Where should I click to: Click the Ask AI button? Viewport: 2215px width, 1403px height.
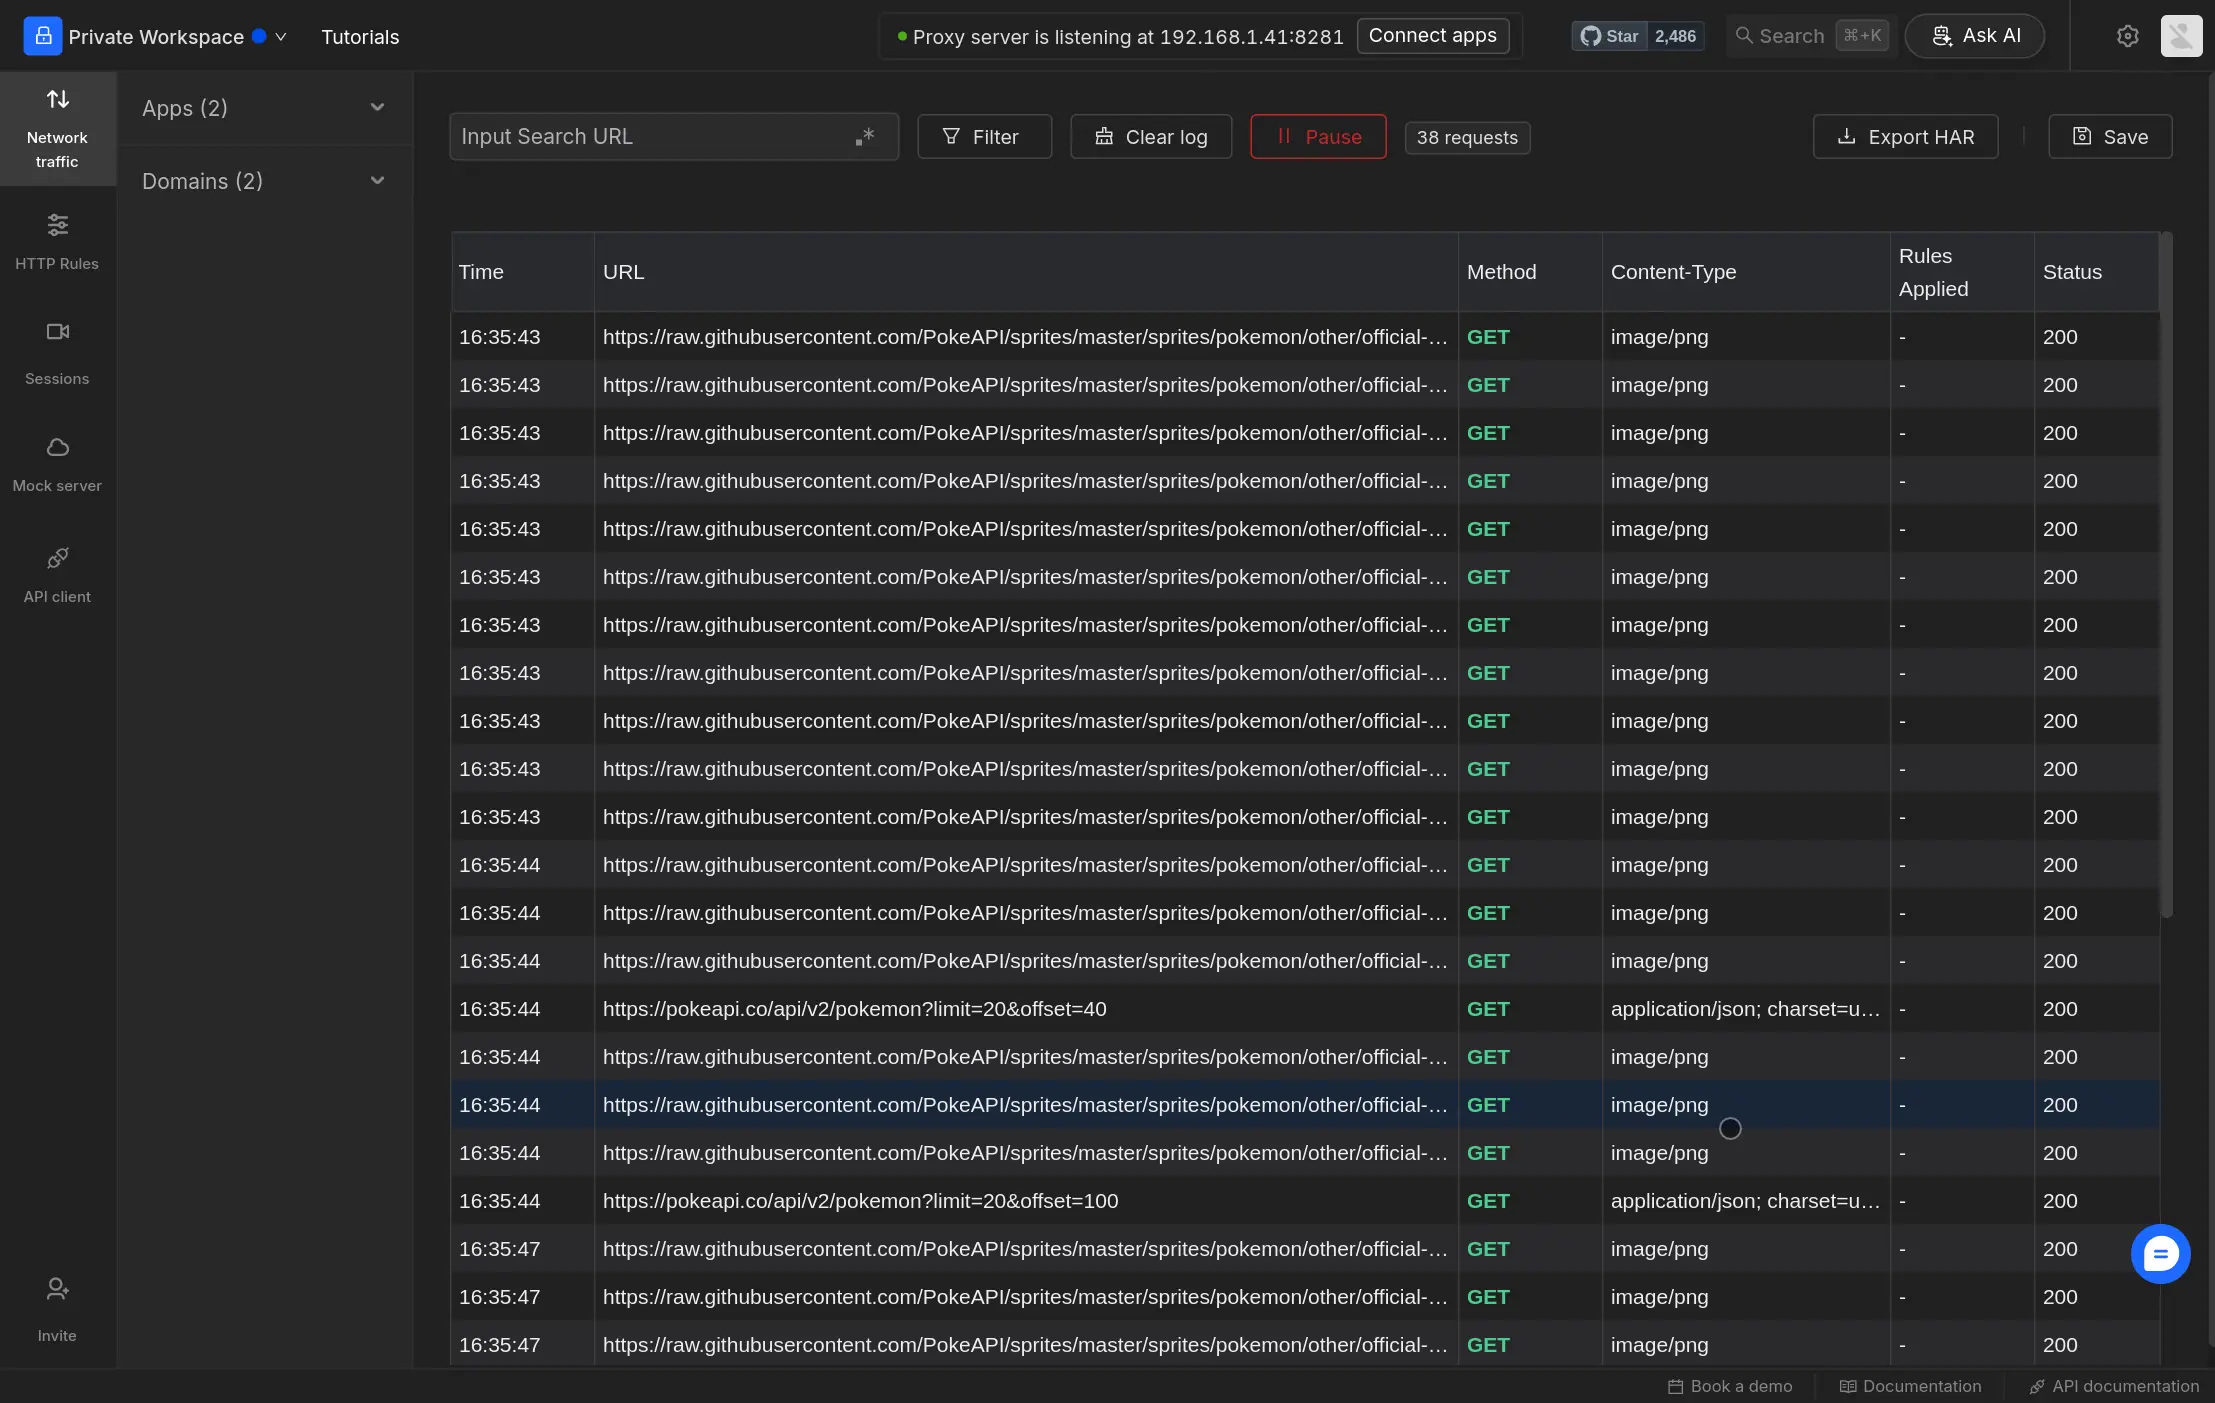click(1974, 36)
